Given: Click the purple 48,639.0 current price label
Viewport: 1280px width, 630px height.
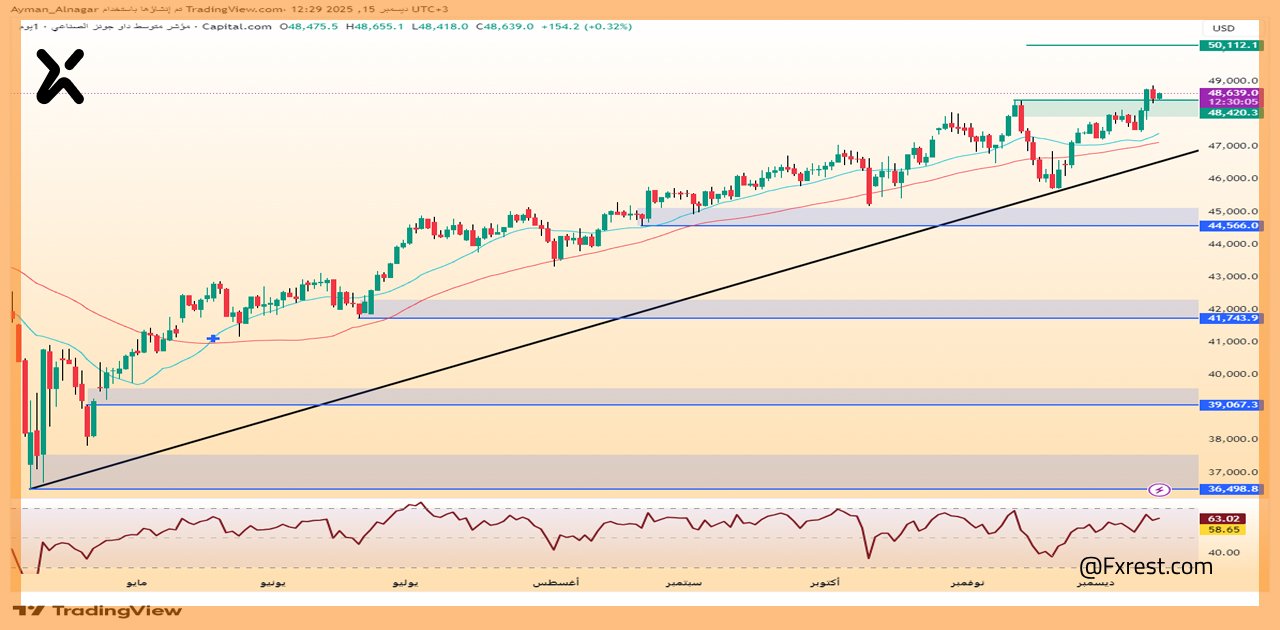Looking at the screenshot, I should pyautogui.click(x=1232, y=92).
